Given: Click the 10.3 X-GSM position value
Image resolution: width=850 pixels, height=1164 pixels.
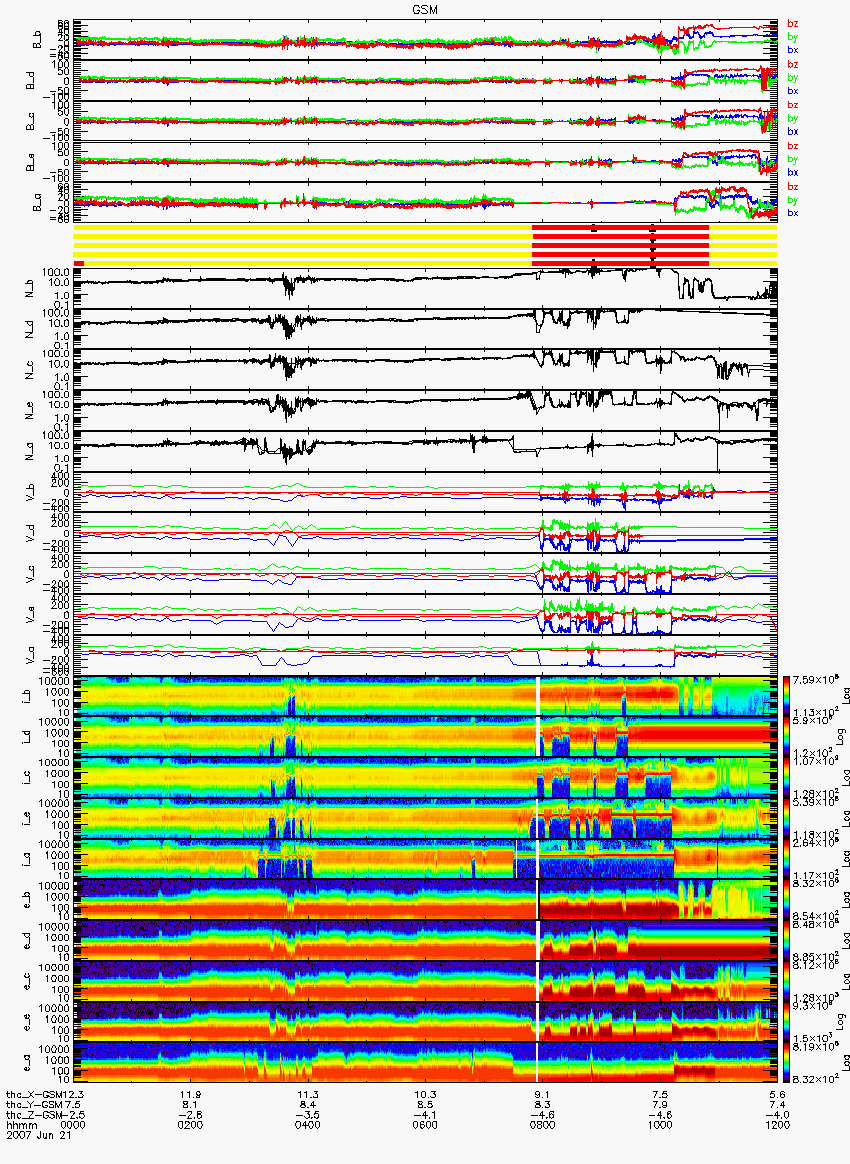Looking at the screenshot, I should click(x=425, y=1095).
